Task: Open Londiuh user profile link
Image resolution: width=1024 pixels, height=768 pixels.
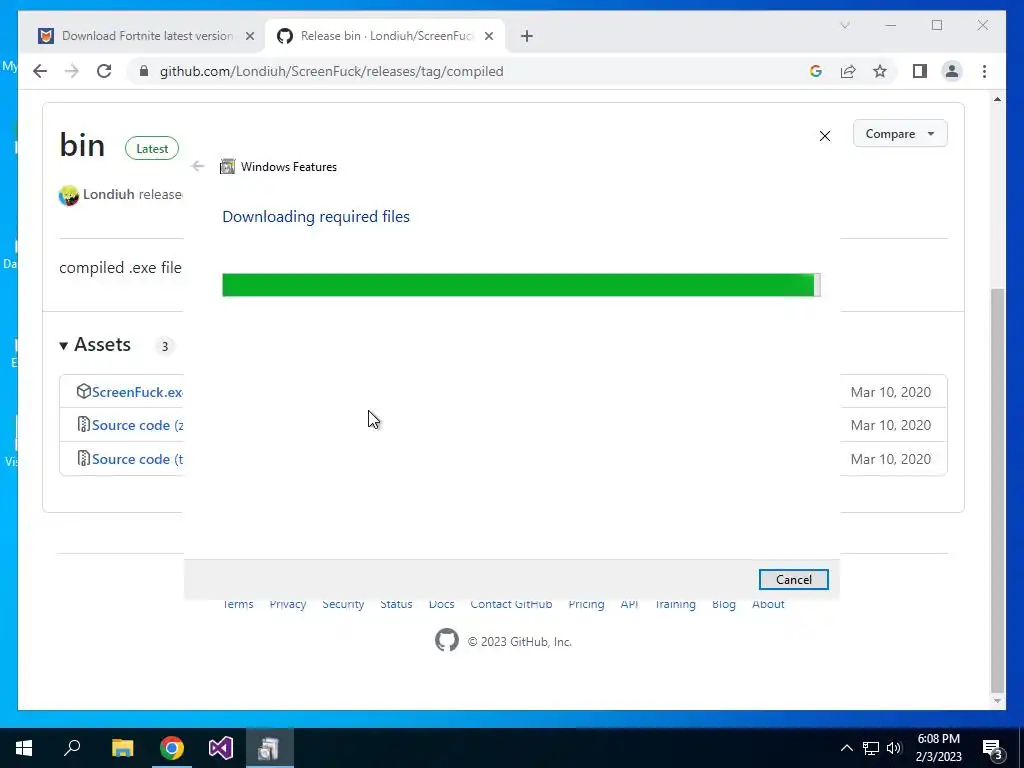Action: pyautogui.click(x=108, y=194)
